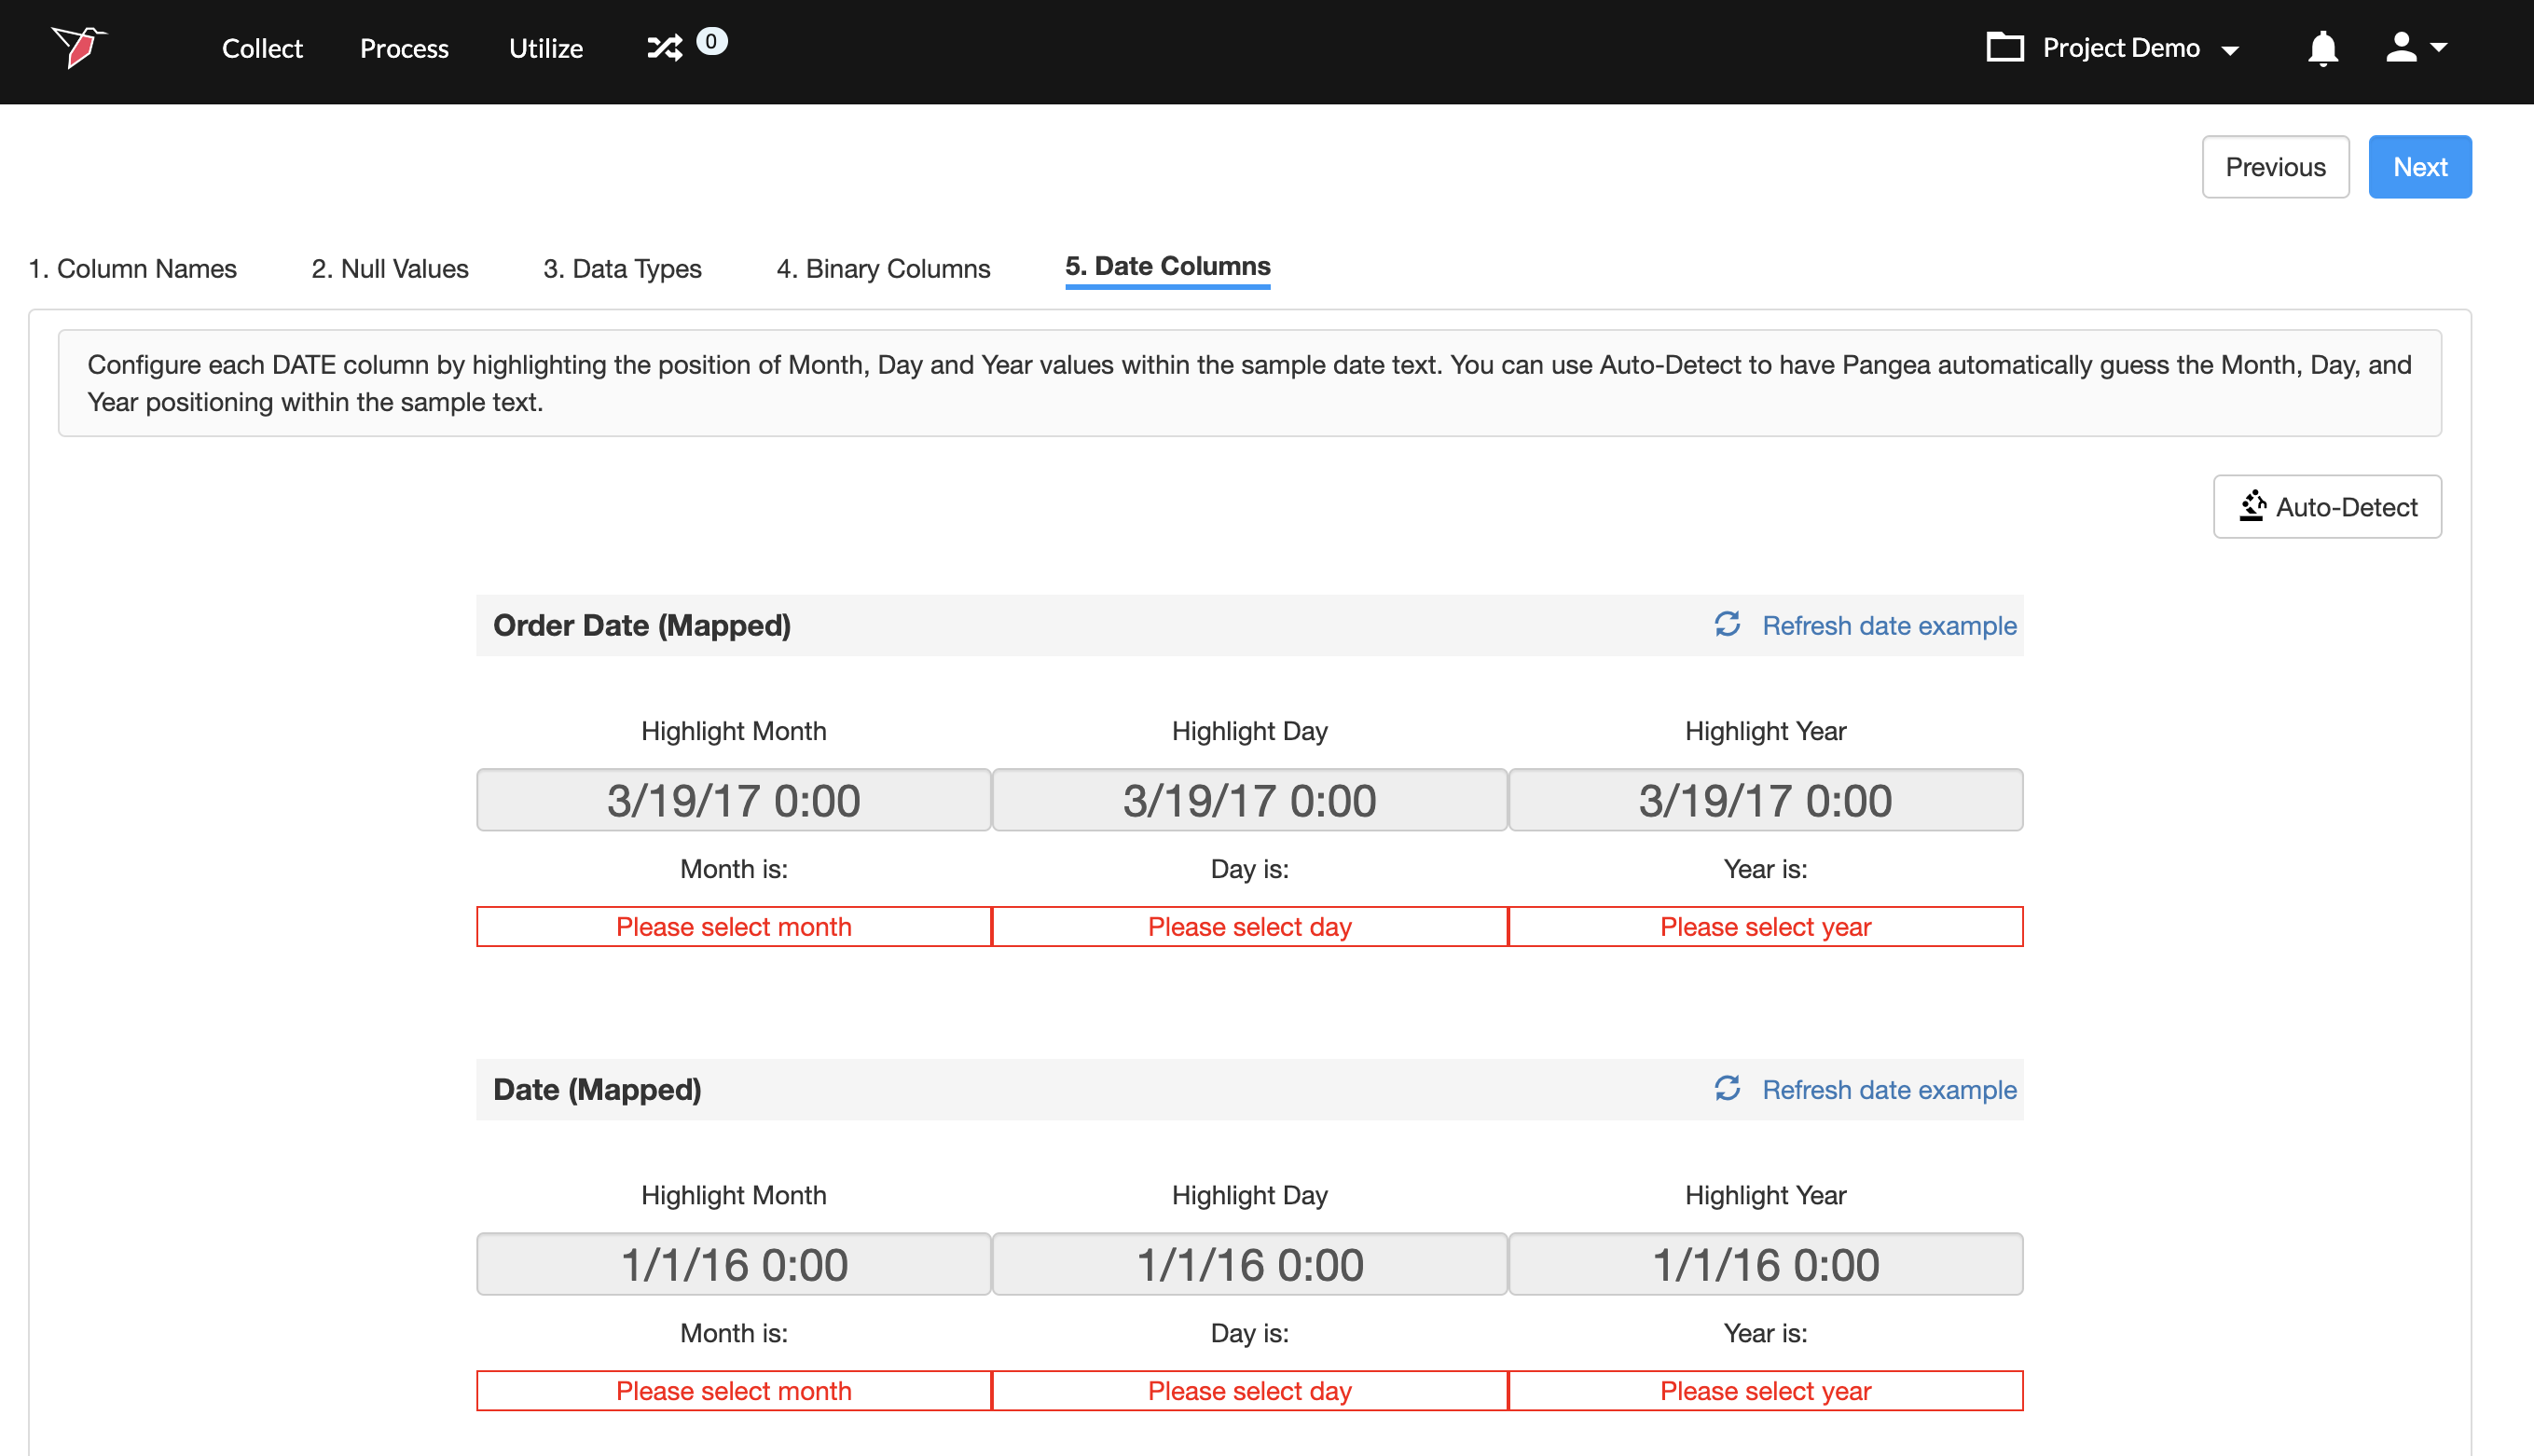
Task: Go to the Next step
Action: [x=2419, y=167]
